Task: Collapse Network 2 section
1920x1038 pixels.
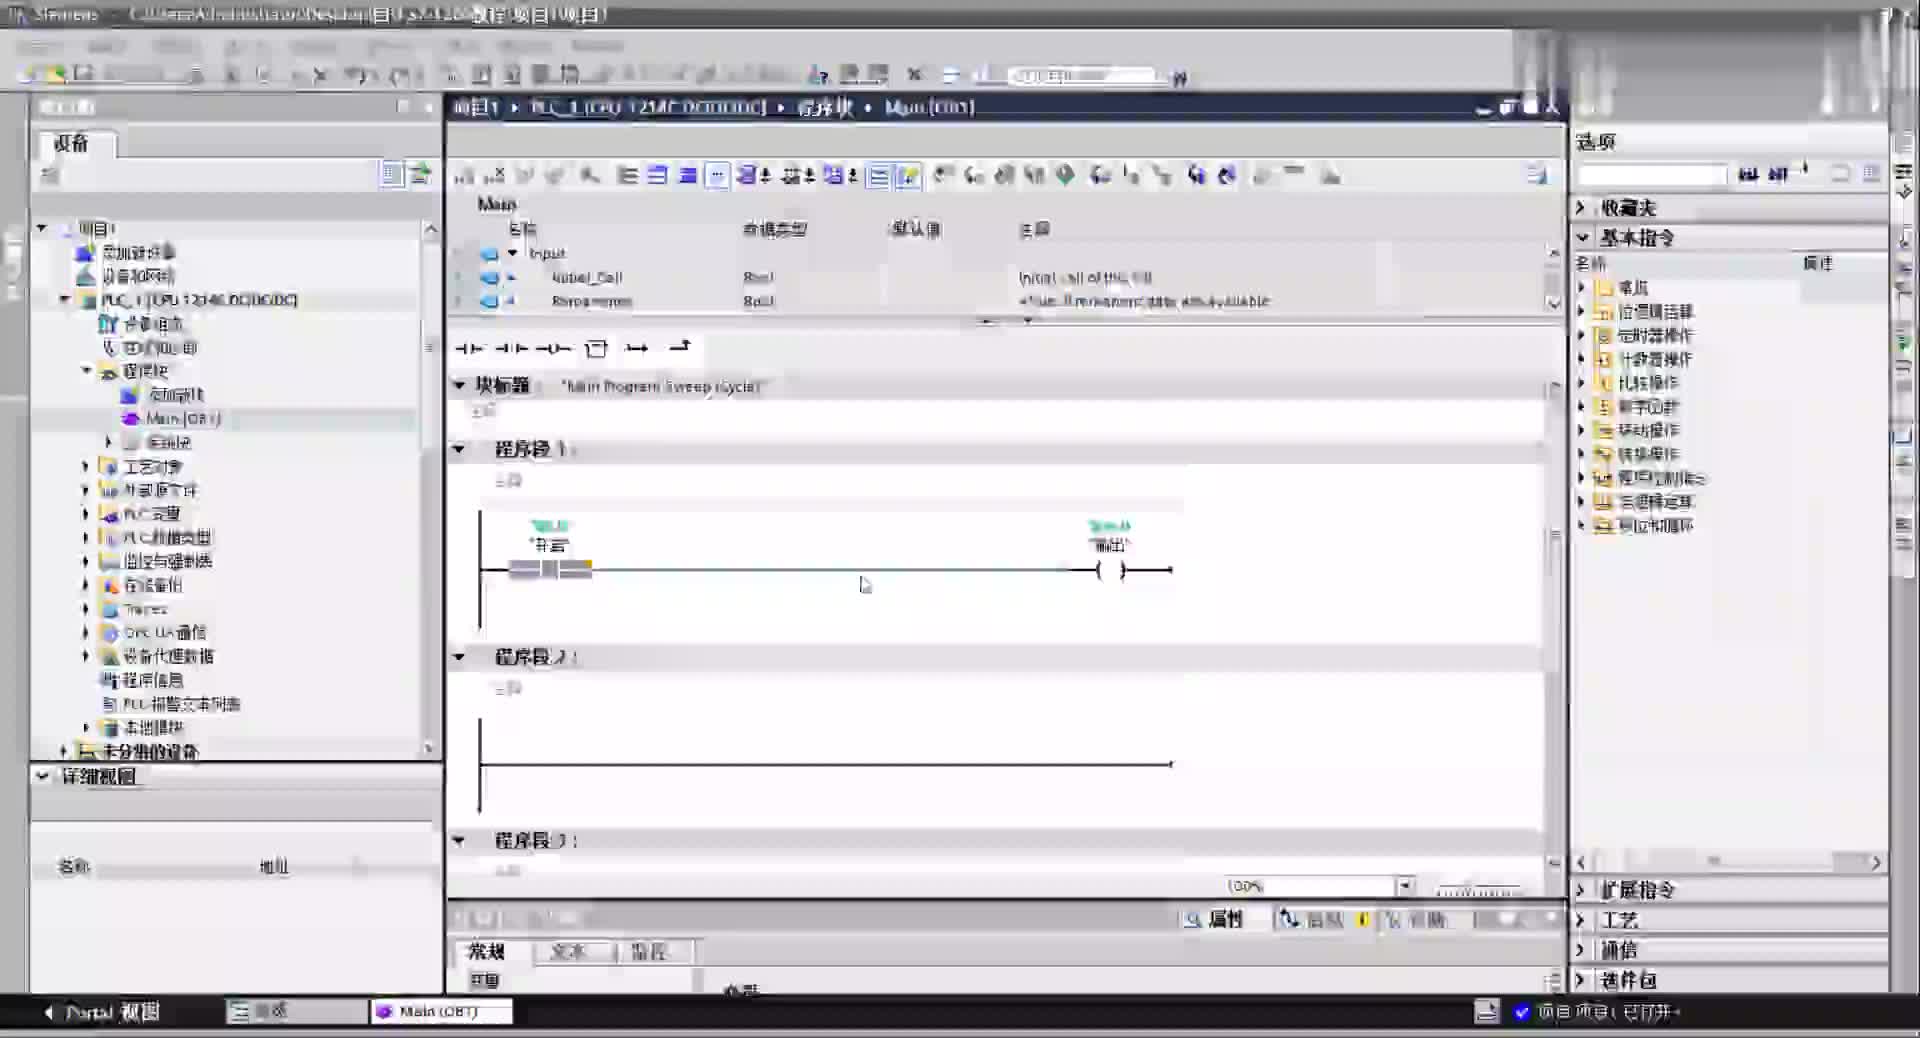Action: (x=459, y=657)
